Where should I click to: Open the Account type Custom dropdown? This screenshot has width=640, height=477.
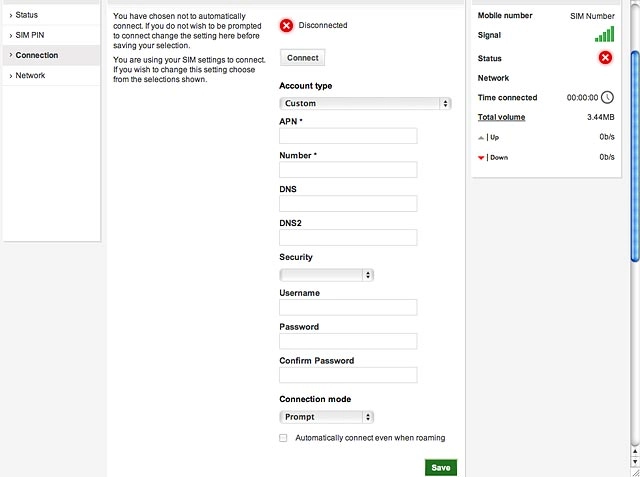[365, 104]
